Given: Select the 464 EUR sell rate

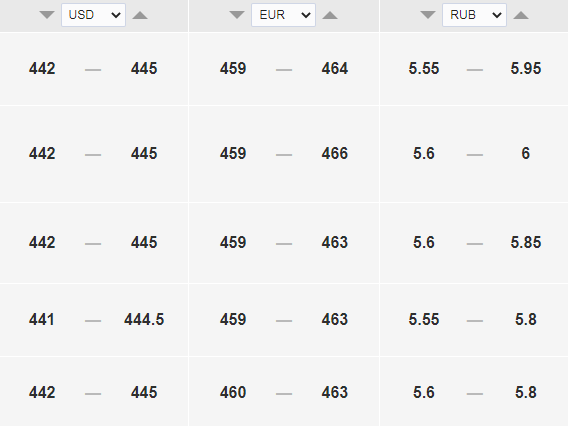Looking at the screenshot, I should click(335, 68).
